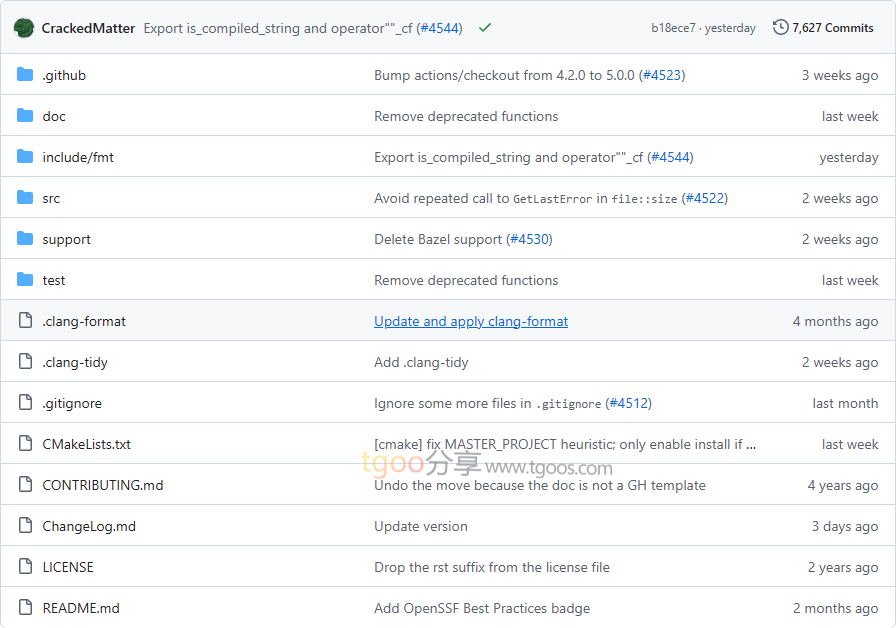Open the ChangeLog.md file

click(89, 526)
